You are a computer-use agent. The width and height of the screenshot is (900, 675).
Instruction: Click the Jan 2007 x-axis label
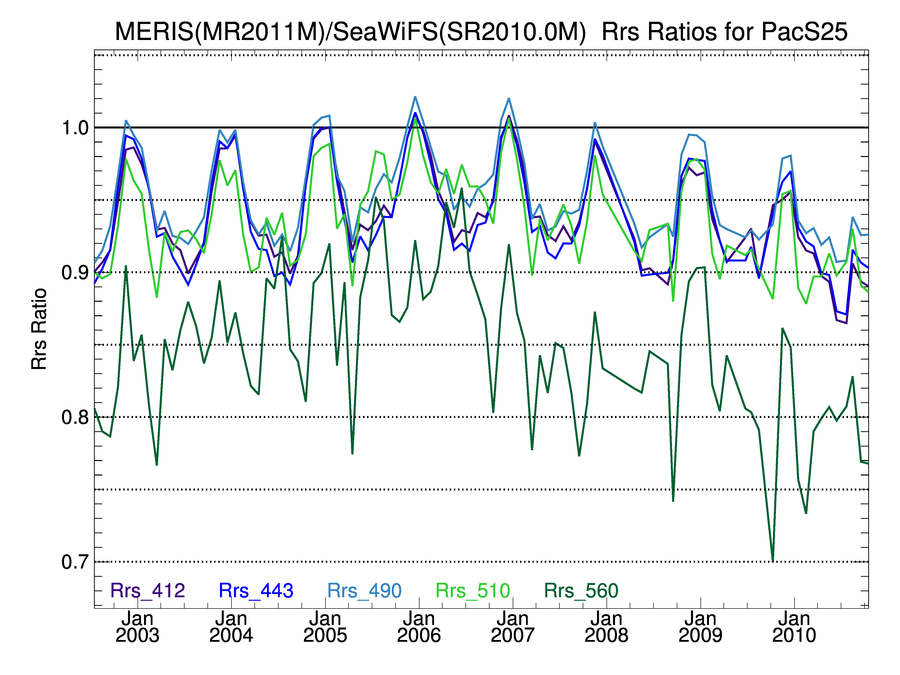pos(513,627)
